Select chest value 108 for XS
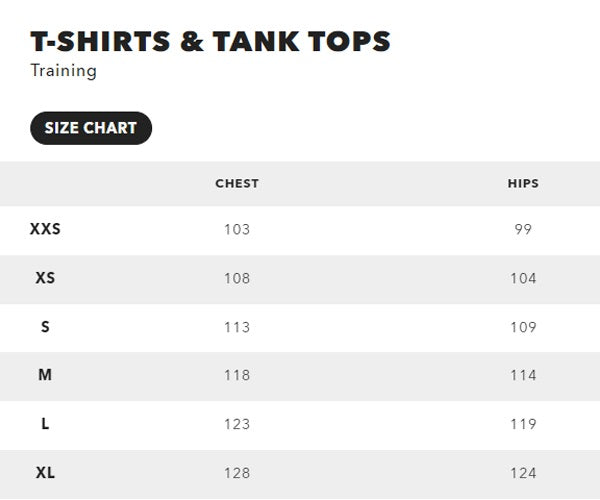 (237, 279)
